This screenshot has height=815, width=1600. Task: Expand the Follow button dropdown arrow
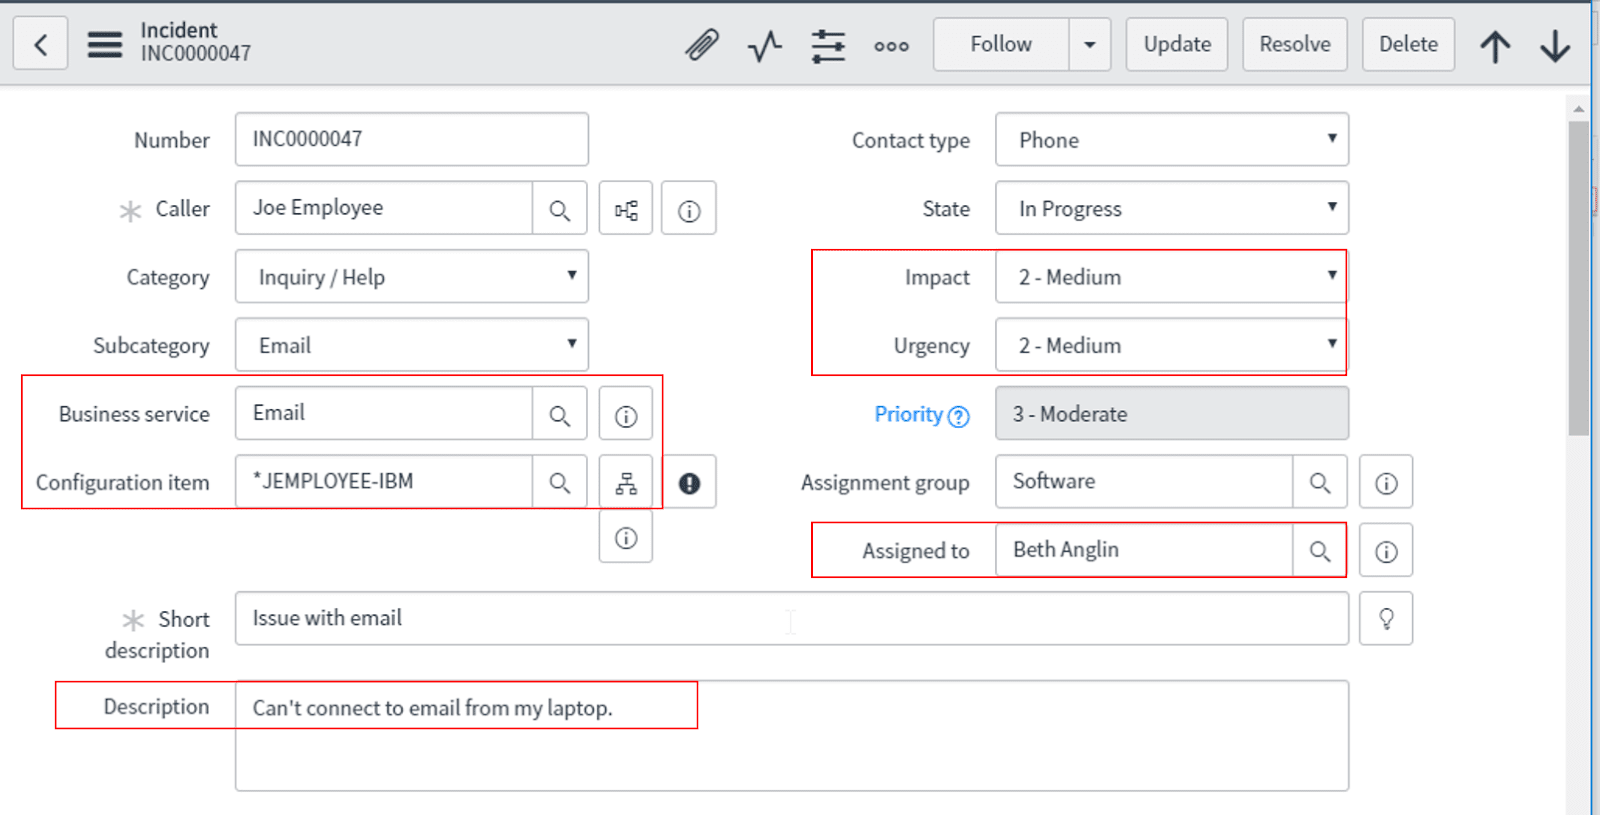(1090, 44)
